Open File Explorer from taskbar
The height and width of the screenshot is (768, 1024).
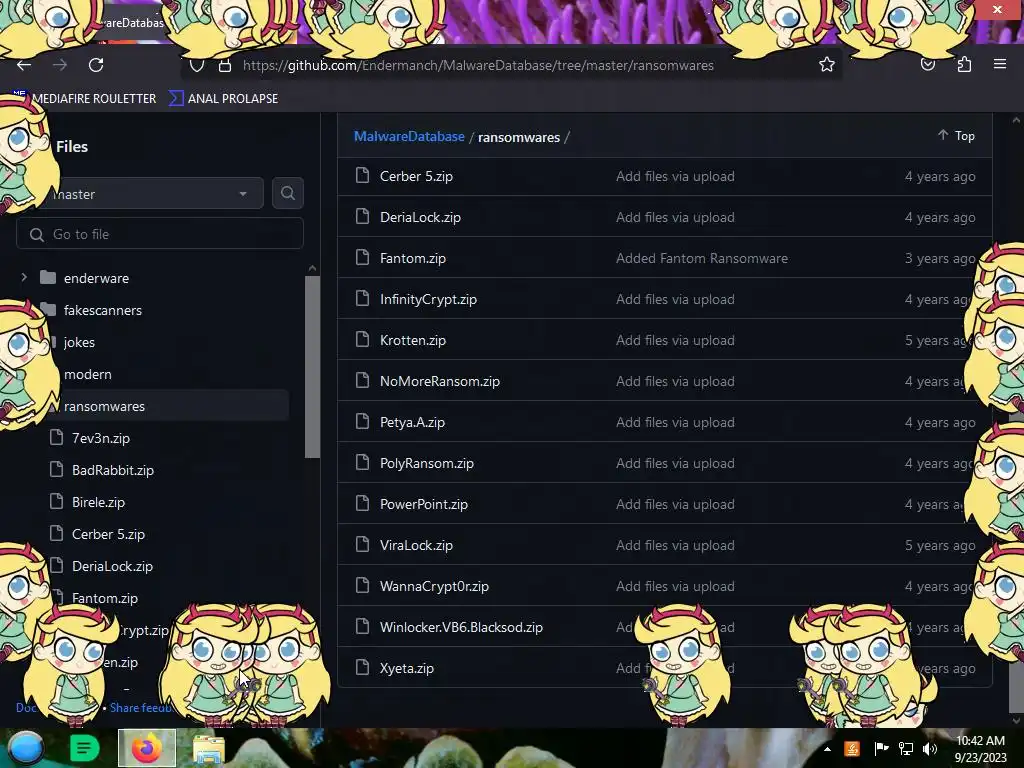(208, 750)
